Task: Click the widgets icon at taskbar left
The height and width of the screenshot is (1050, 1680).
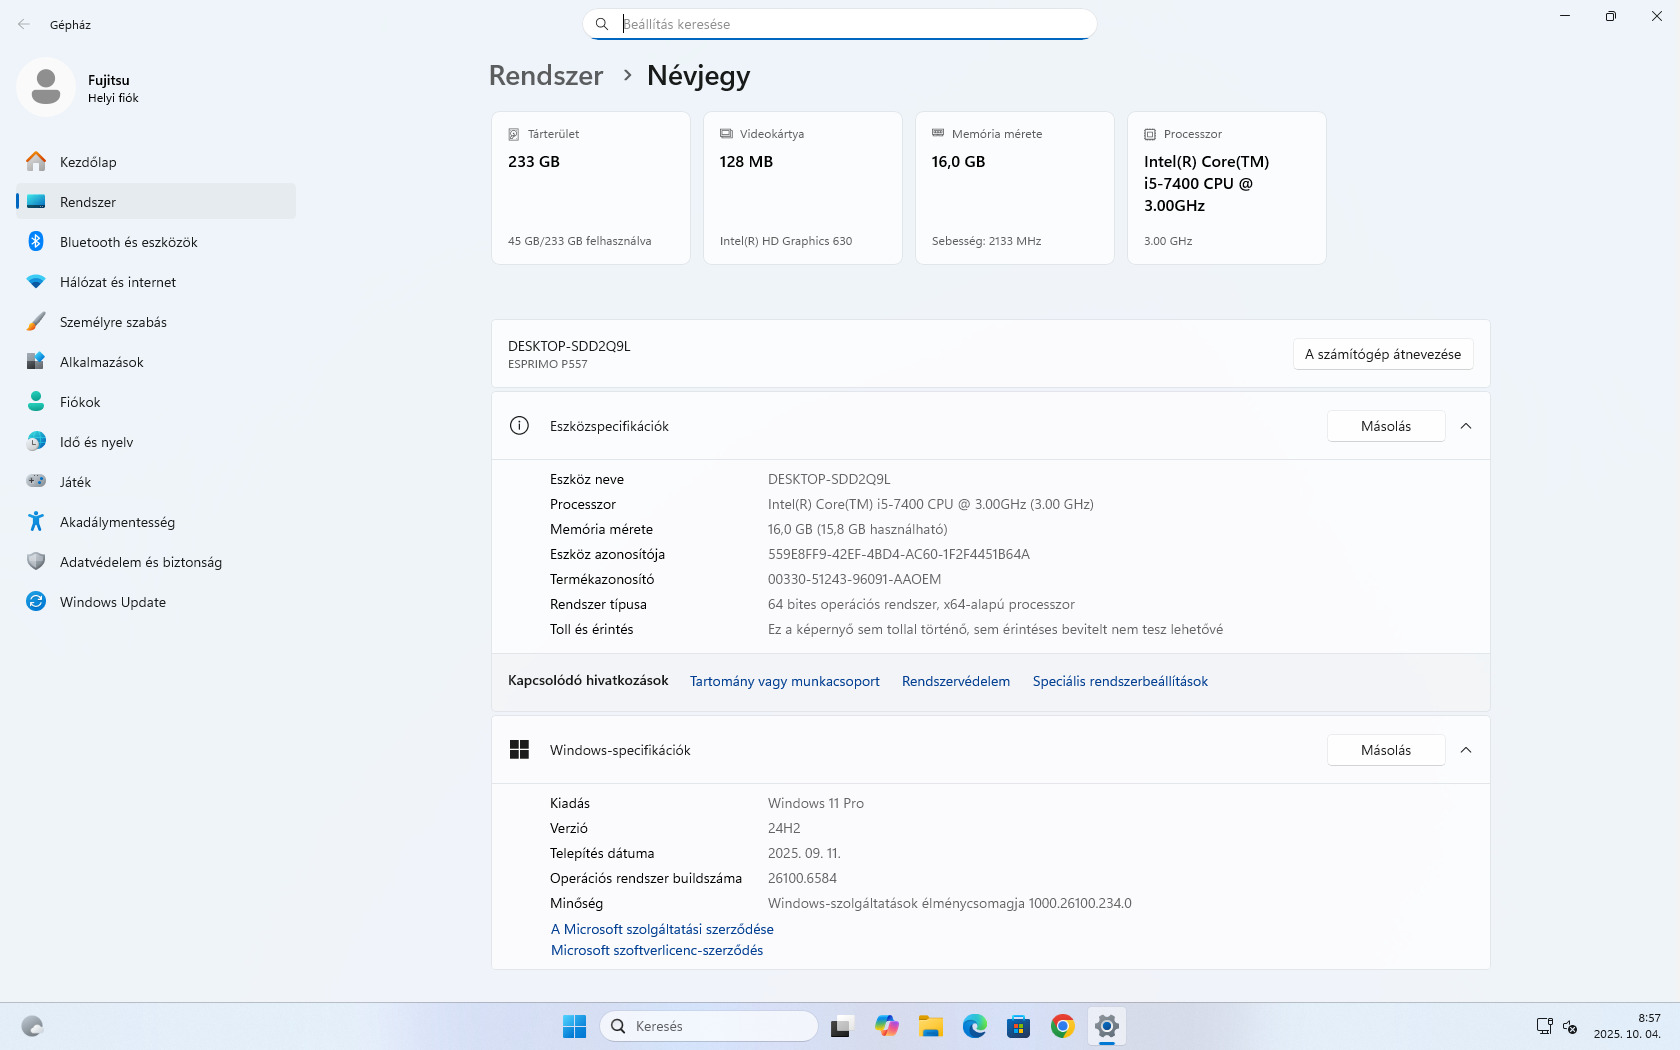Action: click(32, 1026)
